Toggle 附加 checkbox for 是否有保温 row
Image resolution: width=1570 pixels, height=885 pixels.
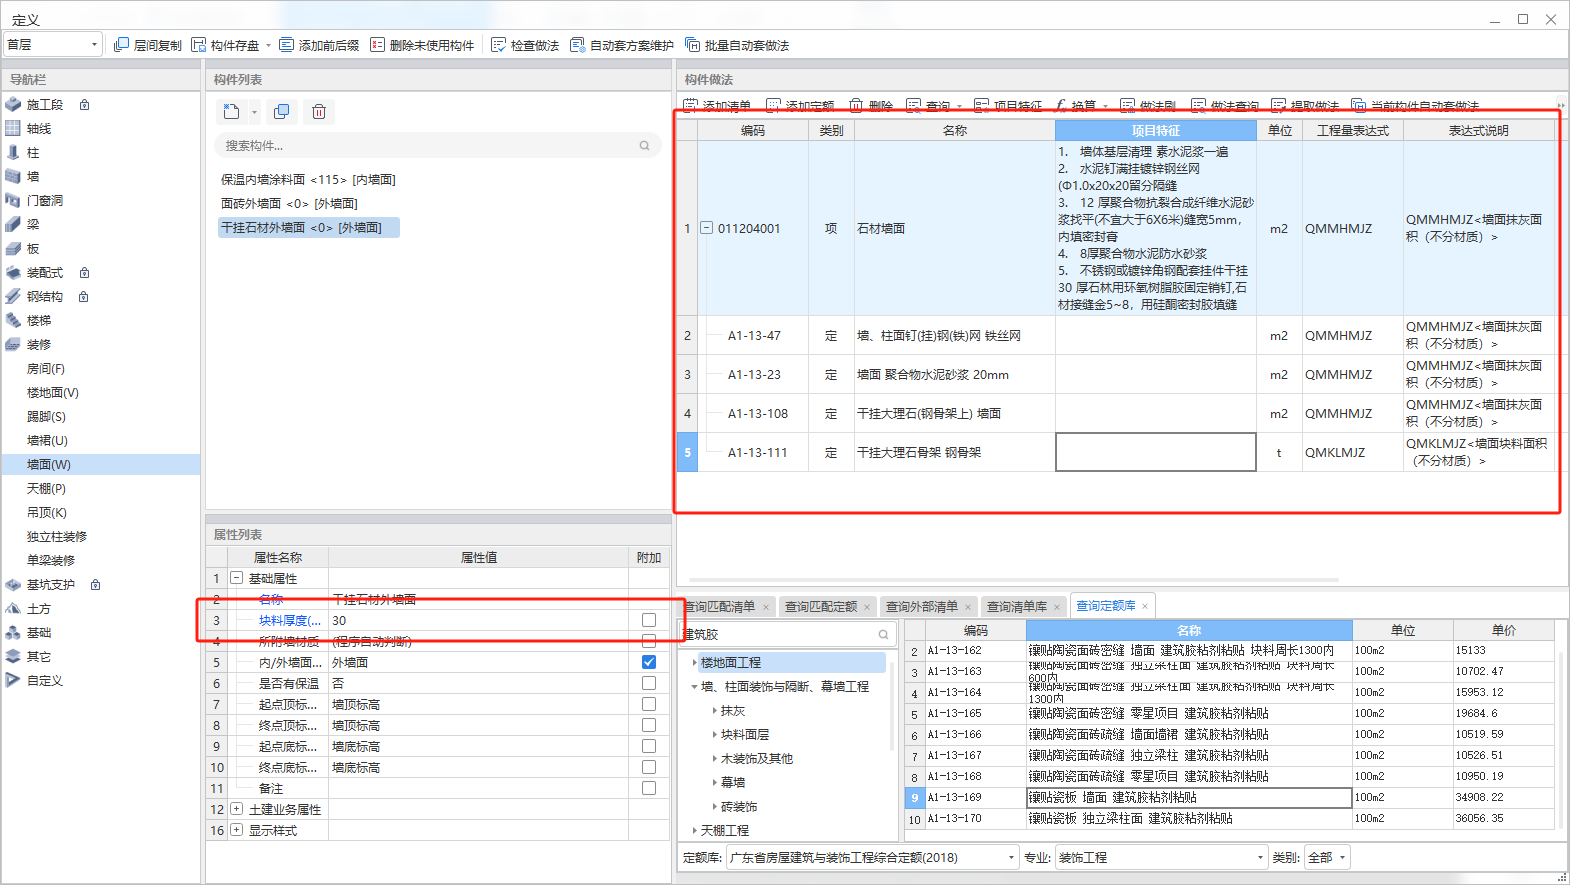(x=649, y=683)
